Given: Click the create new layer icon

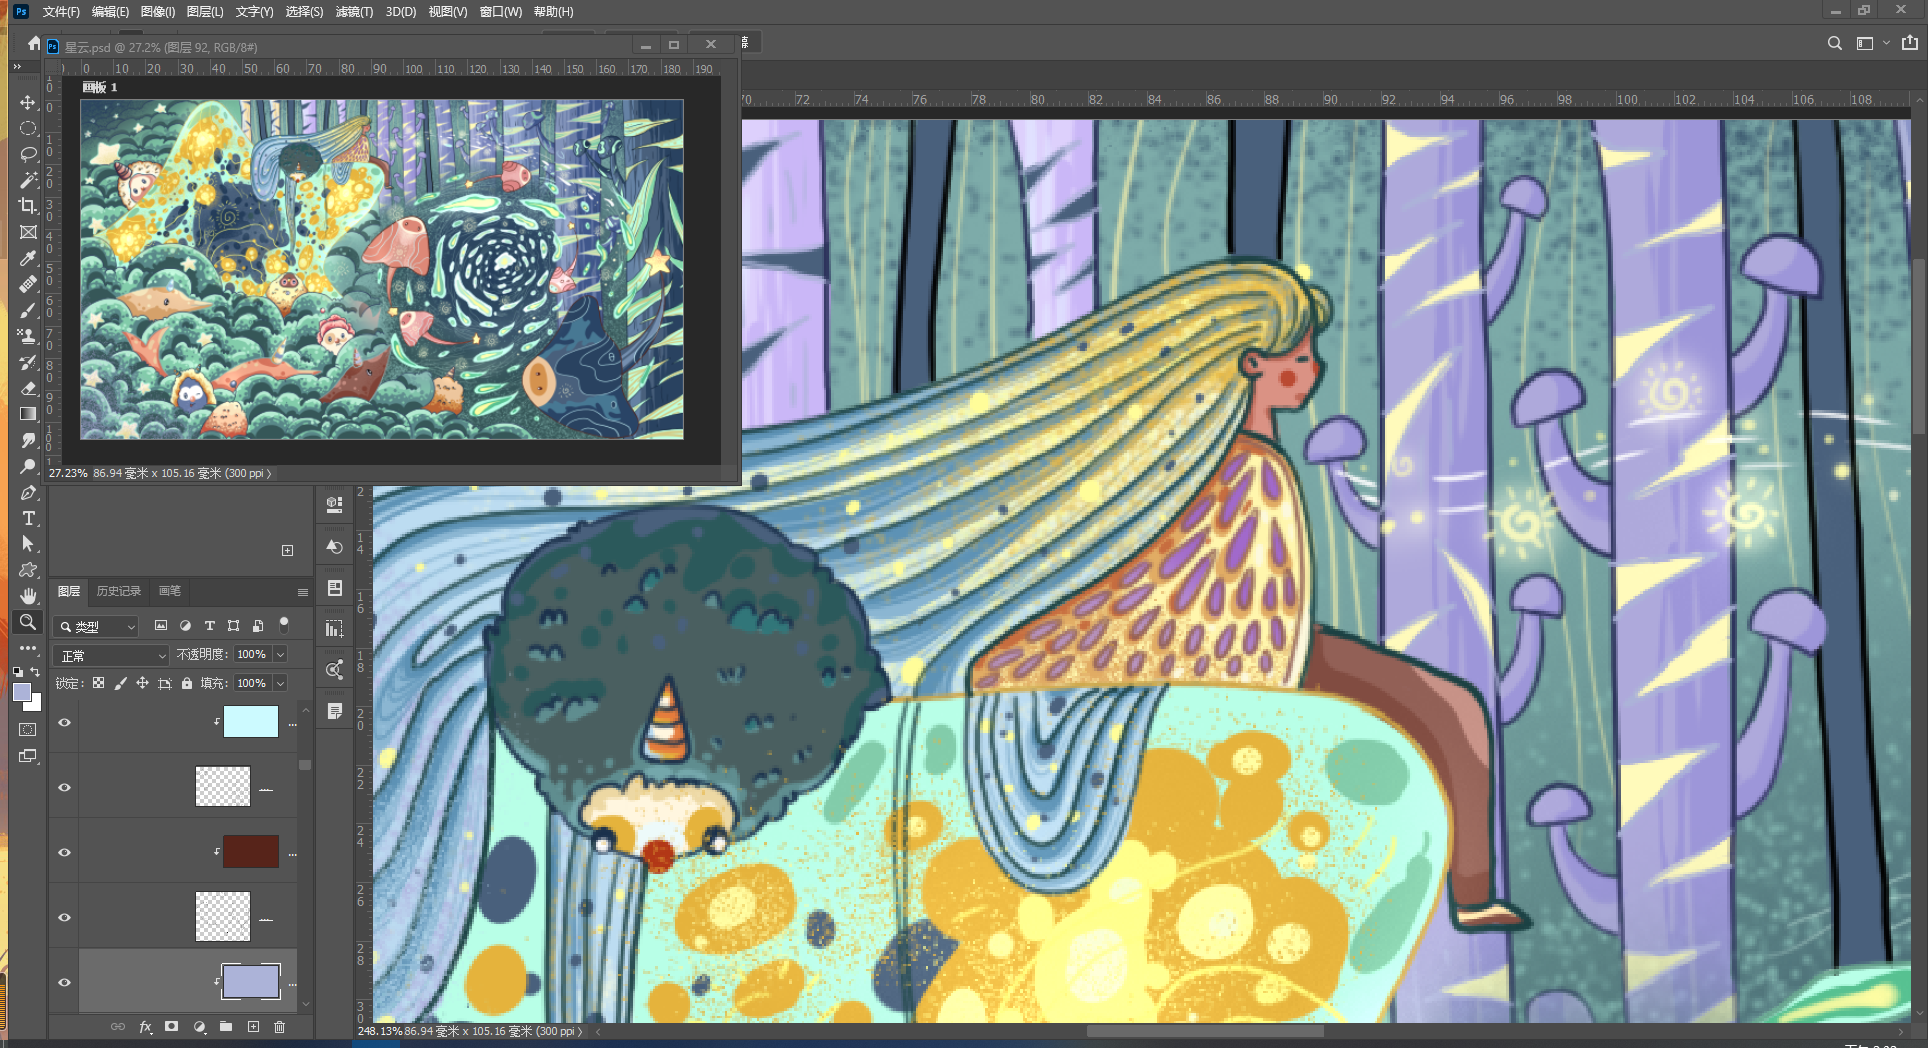Looking at the screenshot, I should pyautogui.click(x=253, y=1027).
